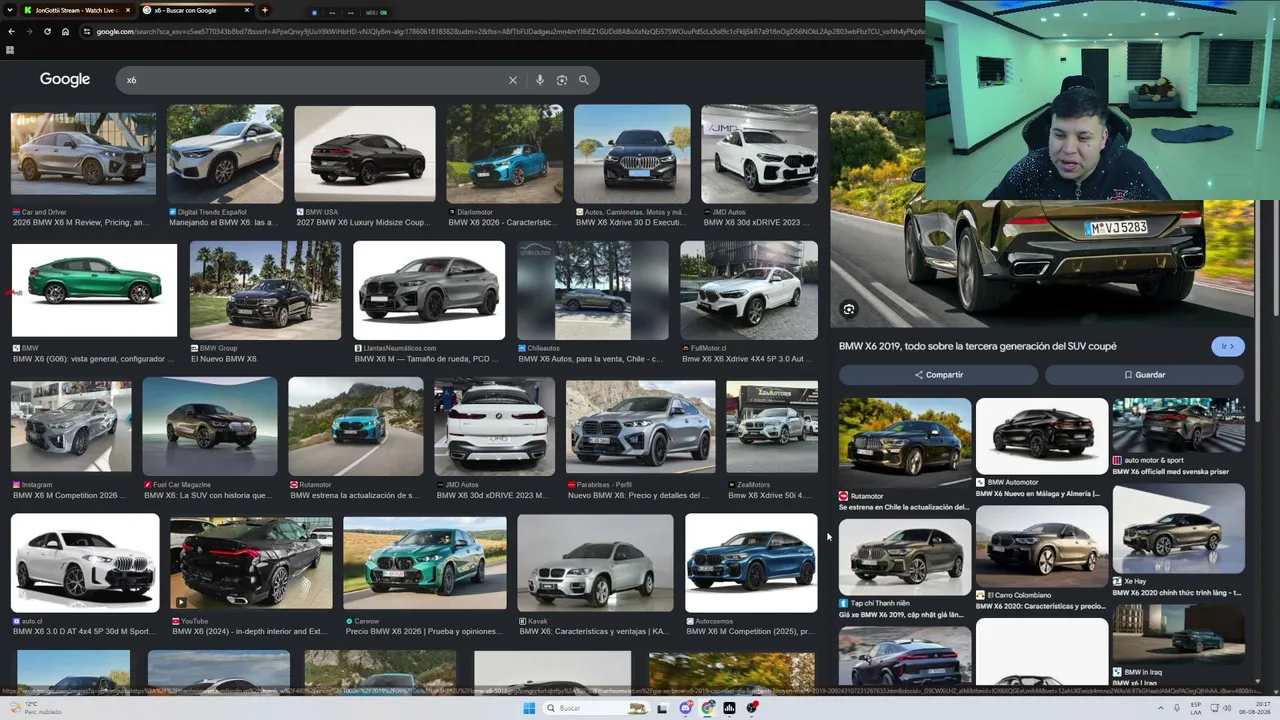Switch to Chrome in the taskbar
1280x720 pixels.
pos(708,708)
